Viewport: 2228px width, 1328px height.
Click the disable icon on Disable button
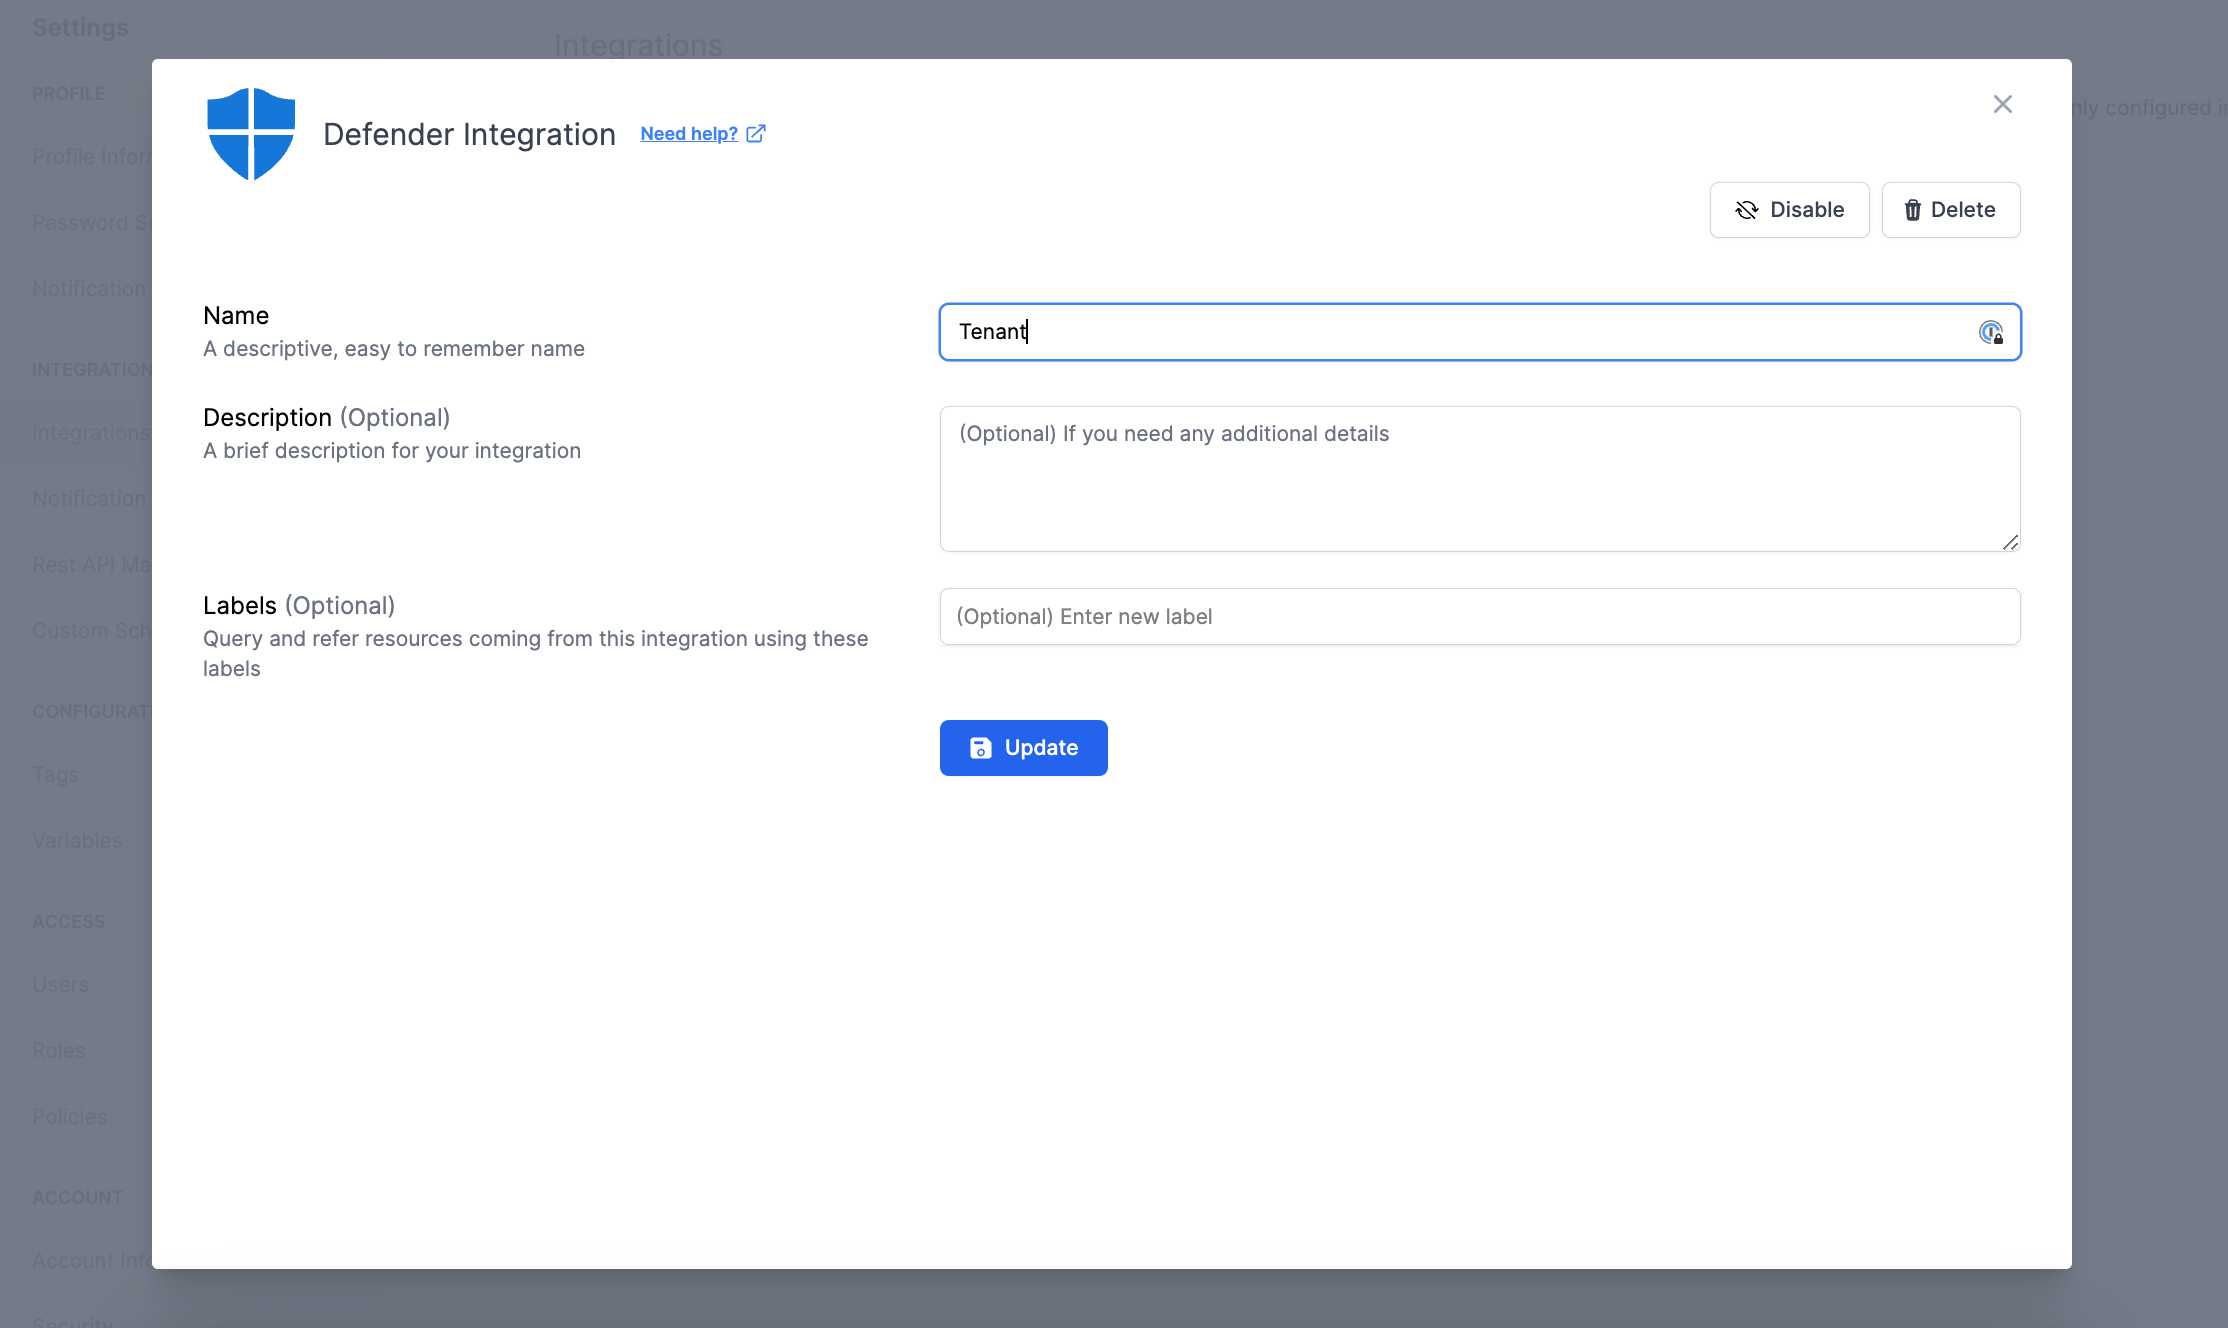point(1746,210)
